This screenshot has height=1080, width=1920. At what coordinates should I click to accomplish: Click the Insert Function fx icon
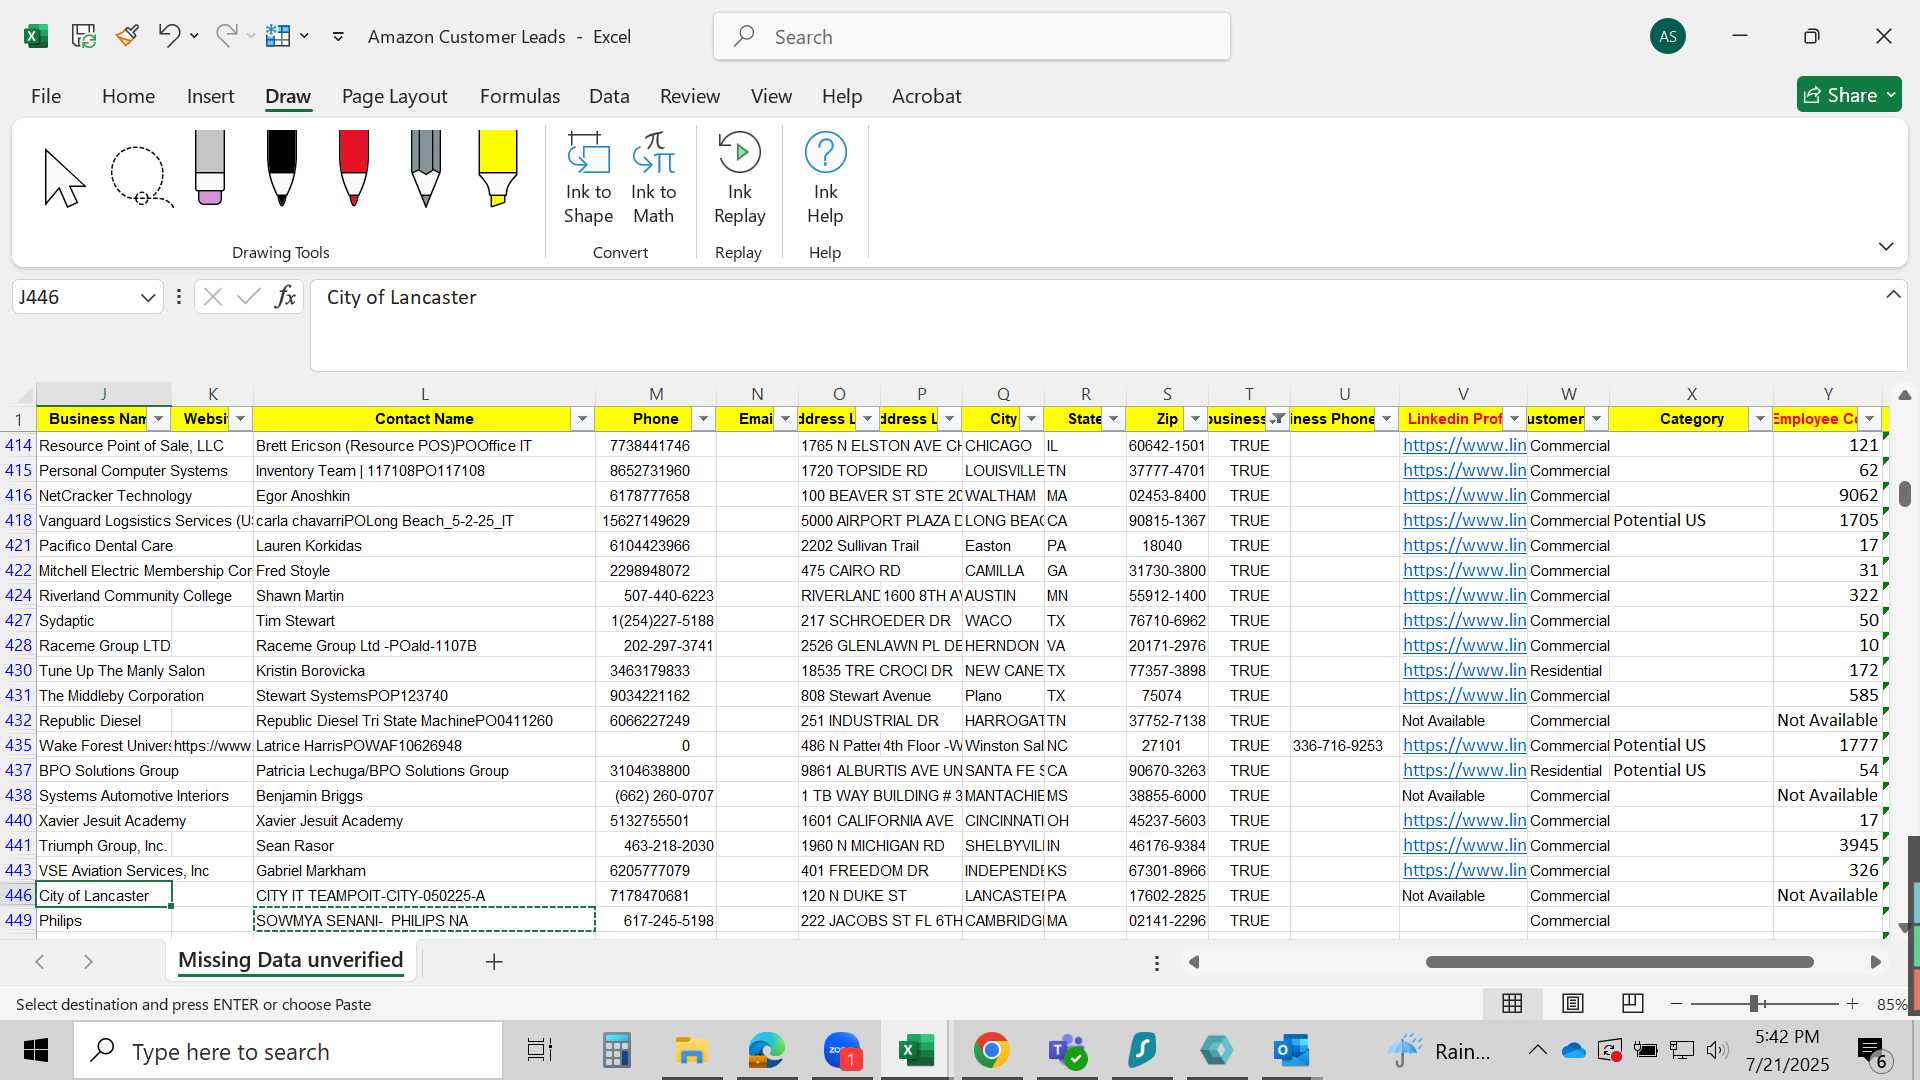pyautogui.click(x=286, y=297)
